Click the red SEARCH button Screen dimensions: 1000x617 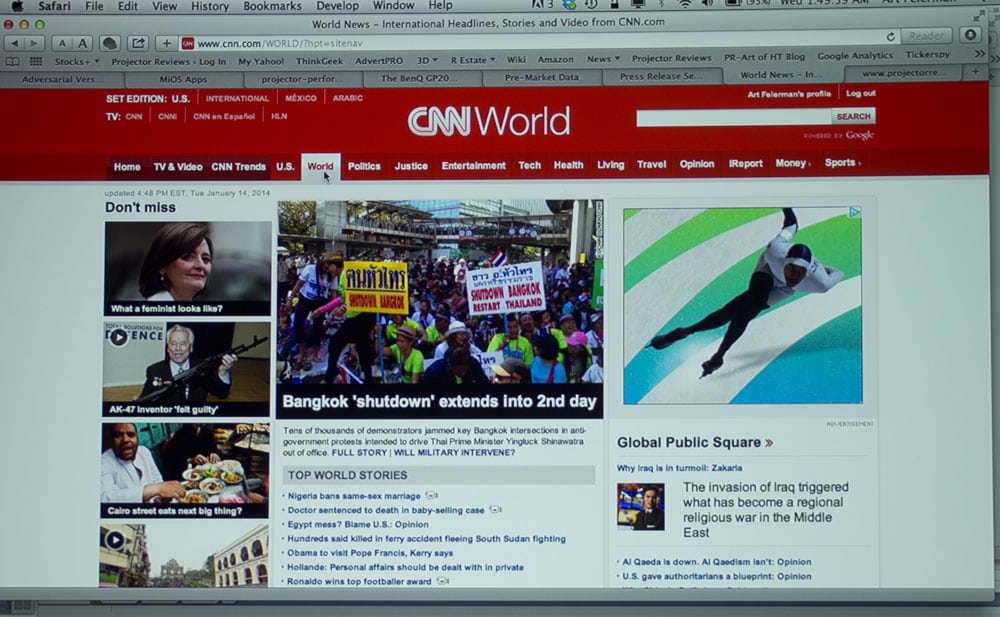853,116
